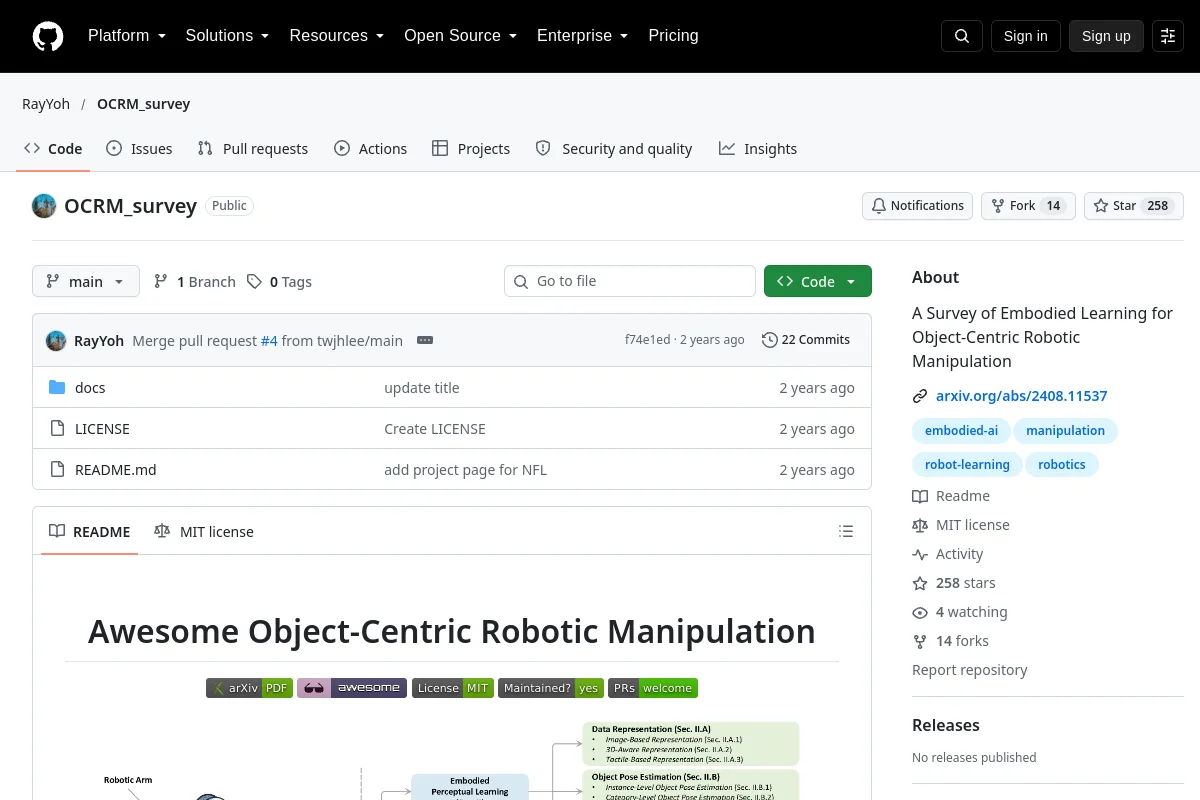The width and height of the screenshot is (1200, 800).
Task: Click the RayYoh owner breadcrumb link
Action: [46, 104]
